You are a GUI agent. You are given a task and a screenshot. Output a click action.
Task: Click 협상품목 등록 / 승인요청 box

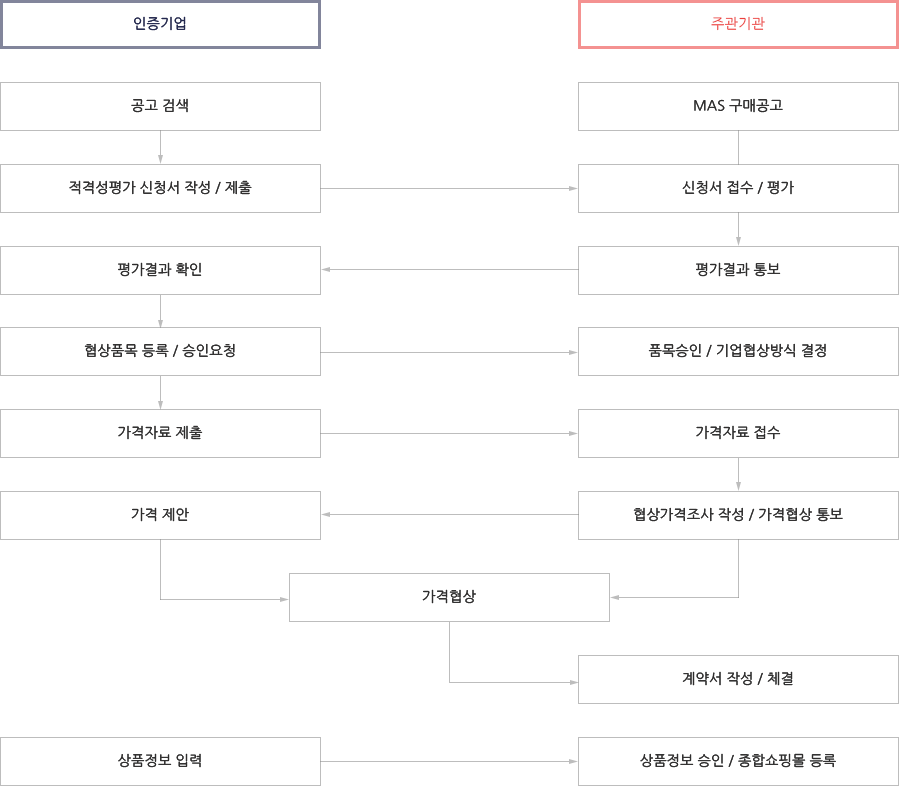(x=160, y=351)
